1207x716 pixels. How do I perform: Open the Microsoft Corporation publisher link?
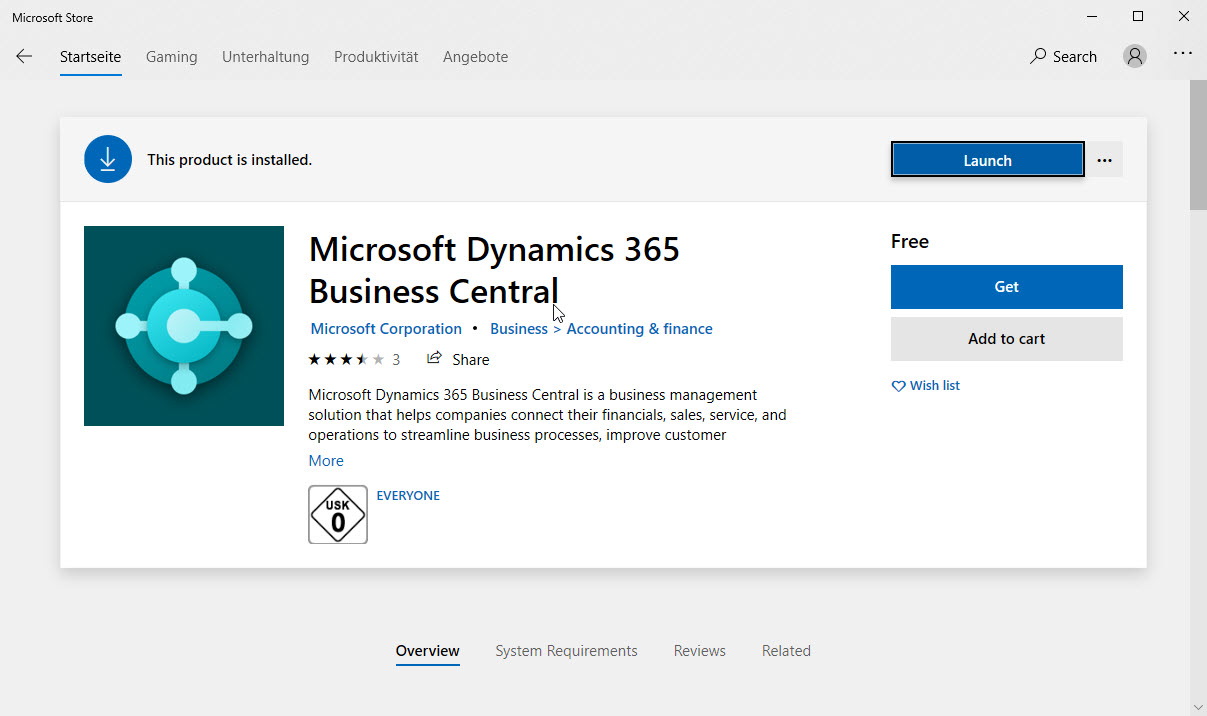point(386,328)
